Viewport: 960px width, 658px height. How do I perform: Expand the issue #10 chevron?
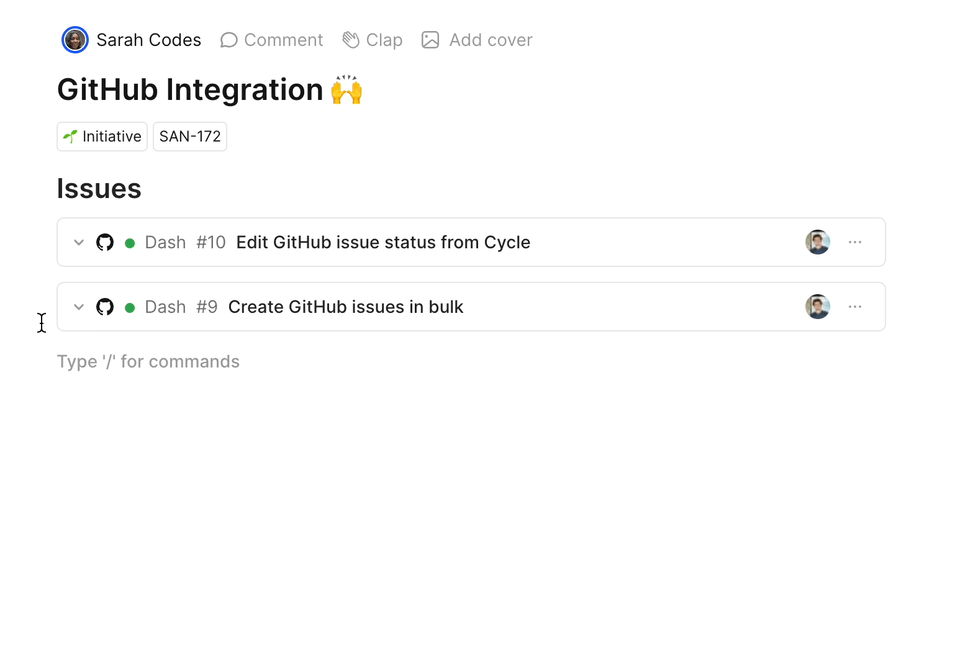[x=79, y=243]
